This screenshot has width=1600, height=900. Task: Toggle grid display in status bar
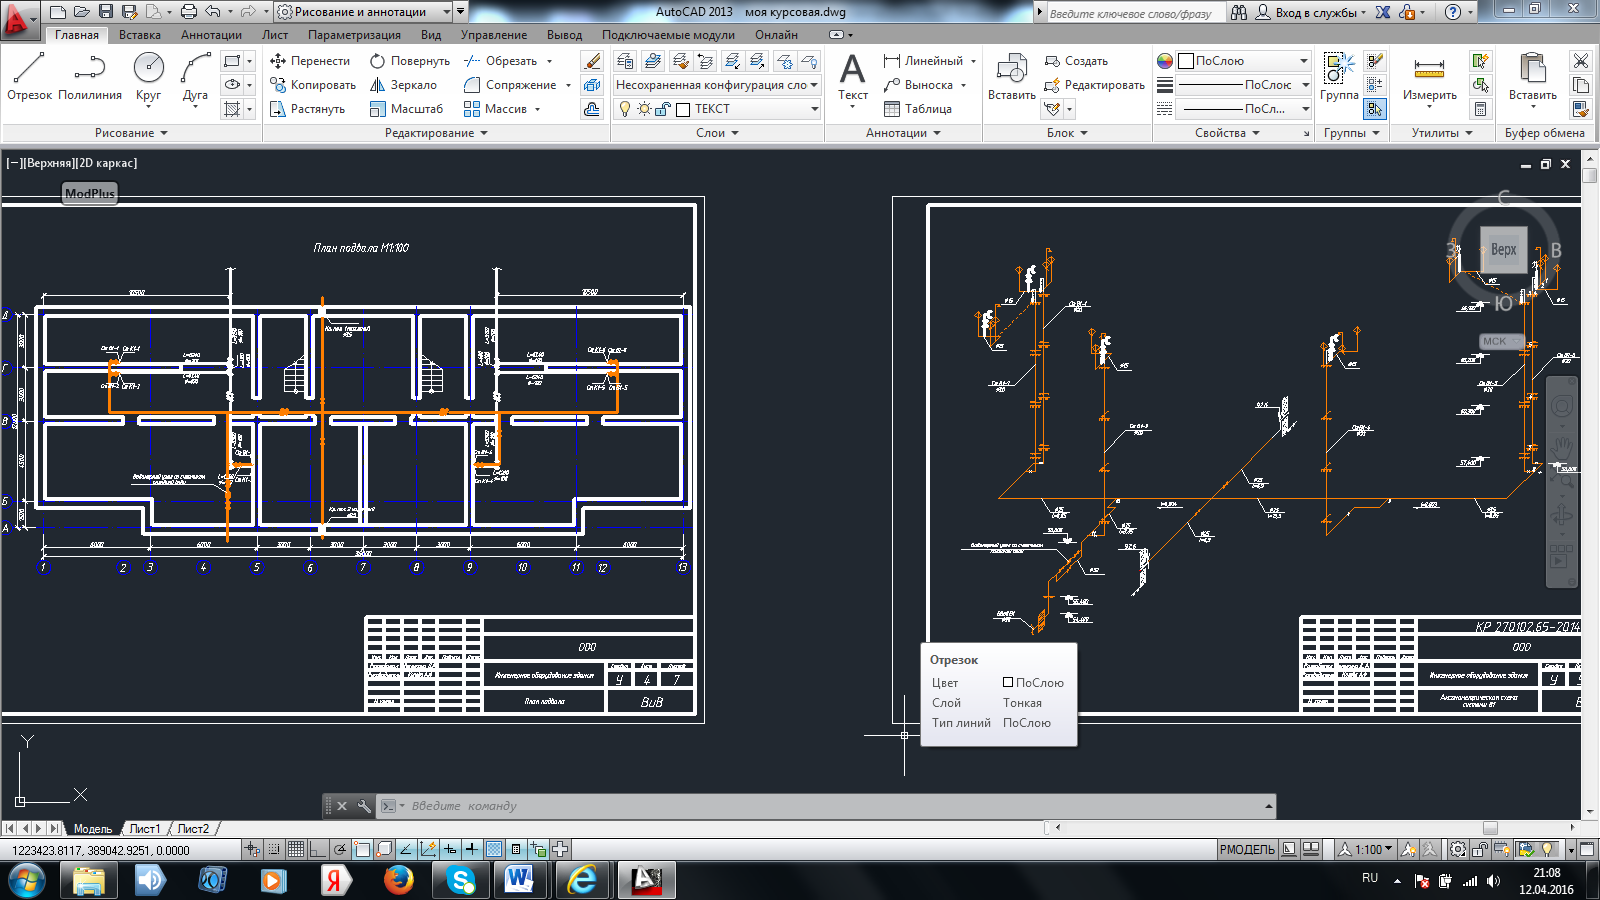[296, 849]
